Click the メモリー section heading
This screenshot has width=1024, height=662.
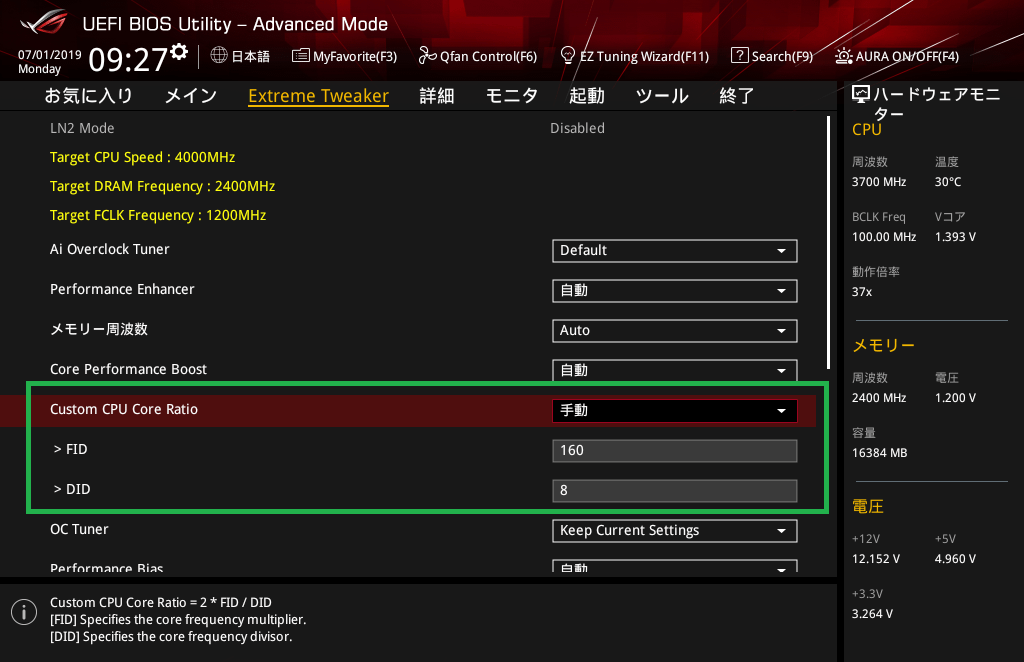coord(884,345)
